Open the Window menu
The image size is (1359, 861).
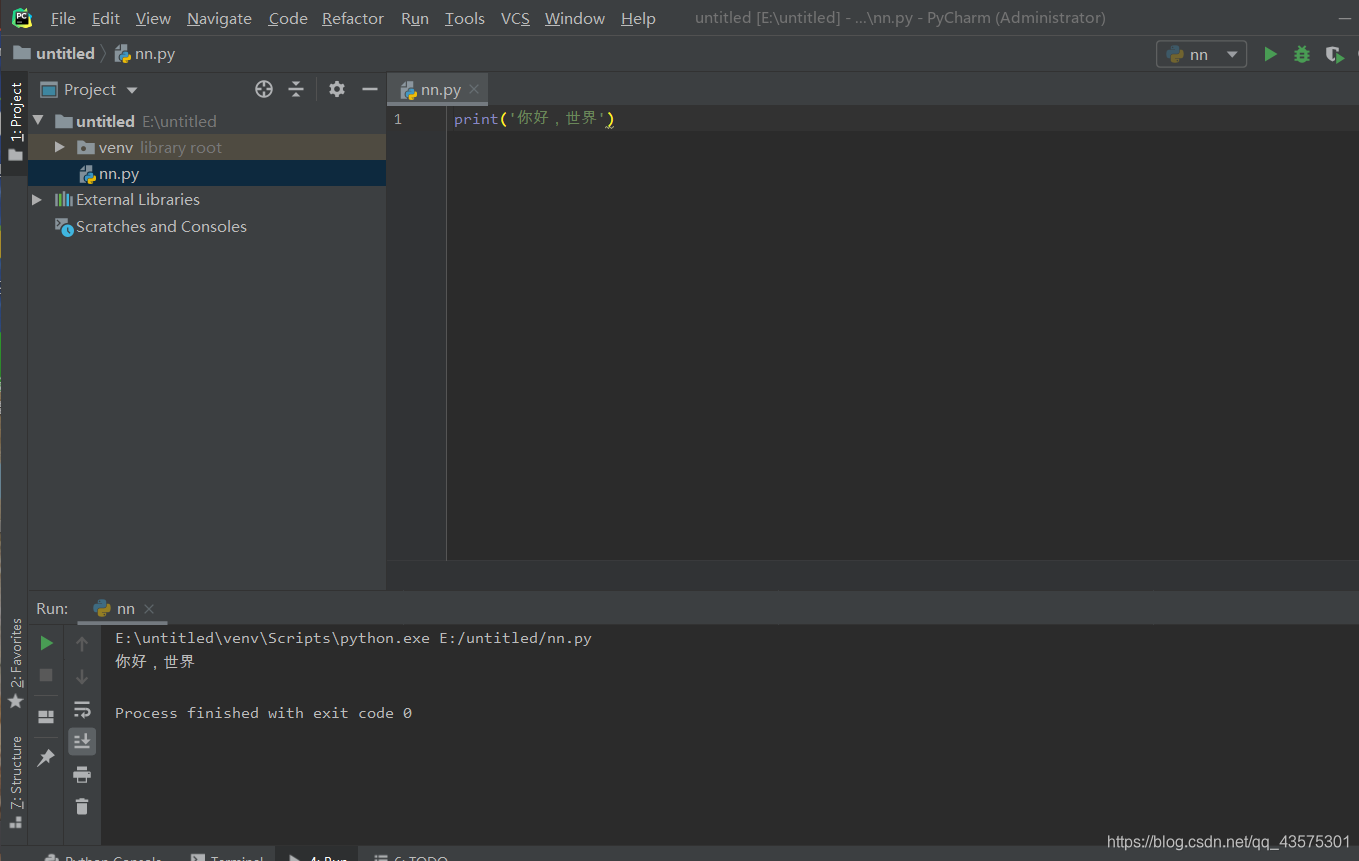[x=575, y=18]
